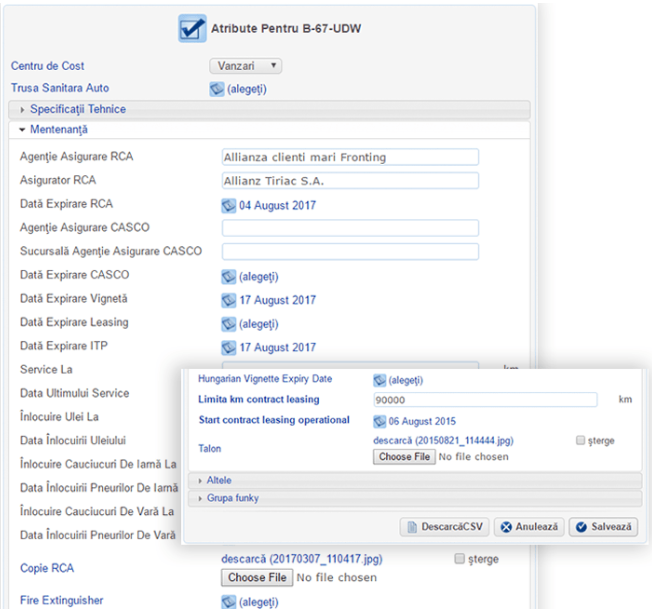The image size is (652, 611).
Task: Click calendar icon for Fire Extinguisher
Action: coord(228,602)
